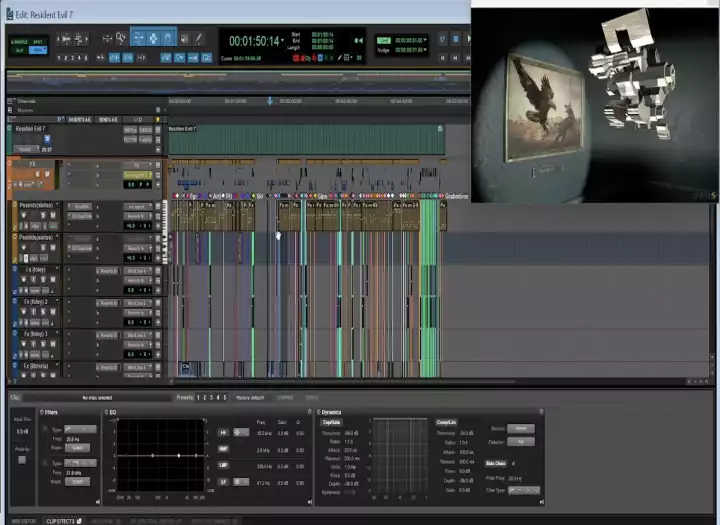720x525 pixels.
Task: Click Rewind transport button
Action: [x=456, y=58]
